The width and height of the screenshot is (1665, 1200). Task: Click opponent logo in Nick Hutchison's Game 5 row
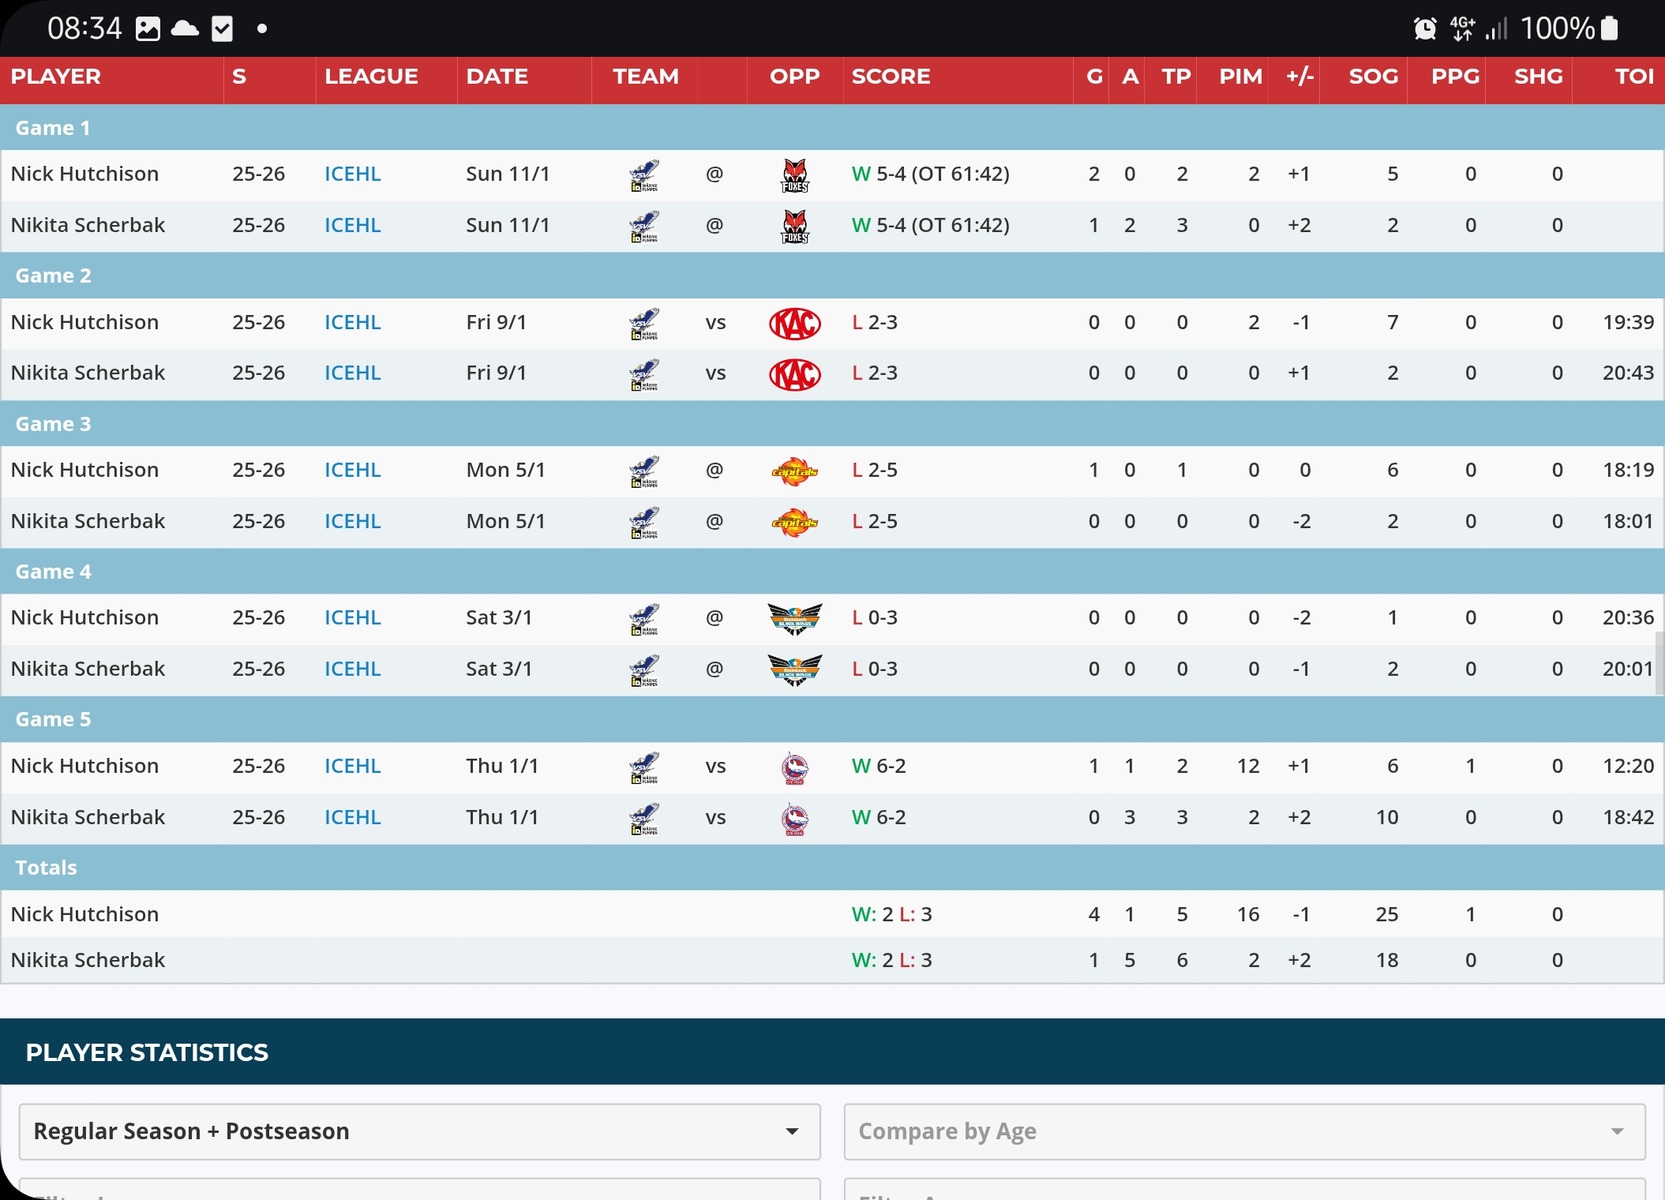pyautogui.click(x=794, y=767)
